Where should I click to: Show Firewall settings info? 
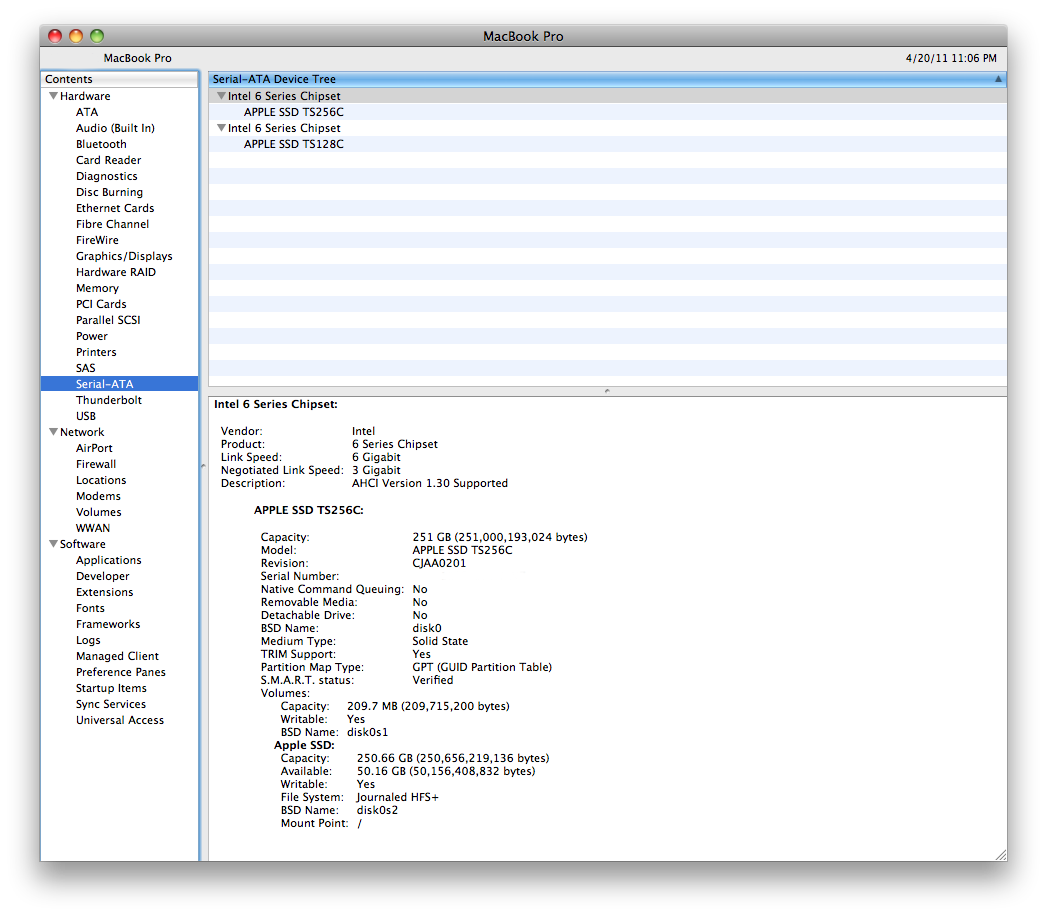[x=95, y=464]
